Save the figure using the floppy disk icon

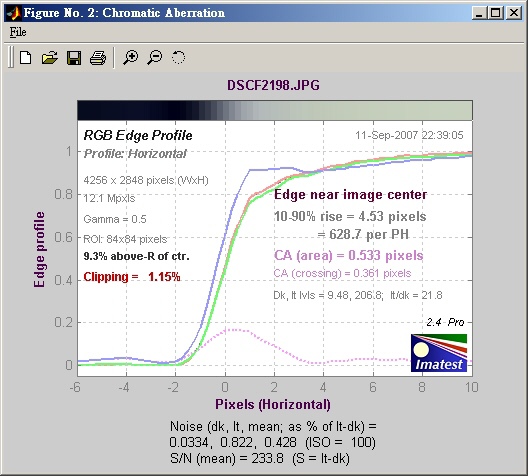pos(74,58)
